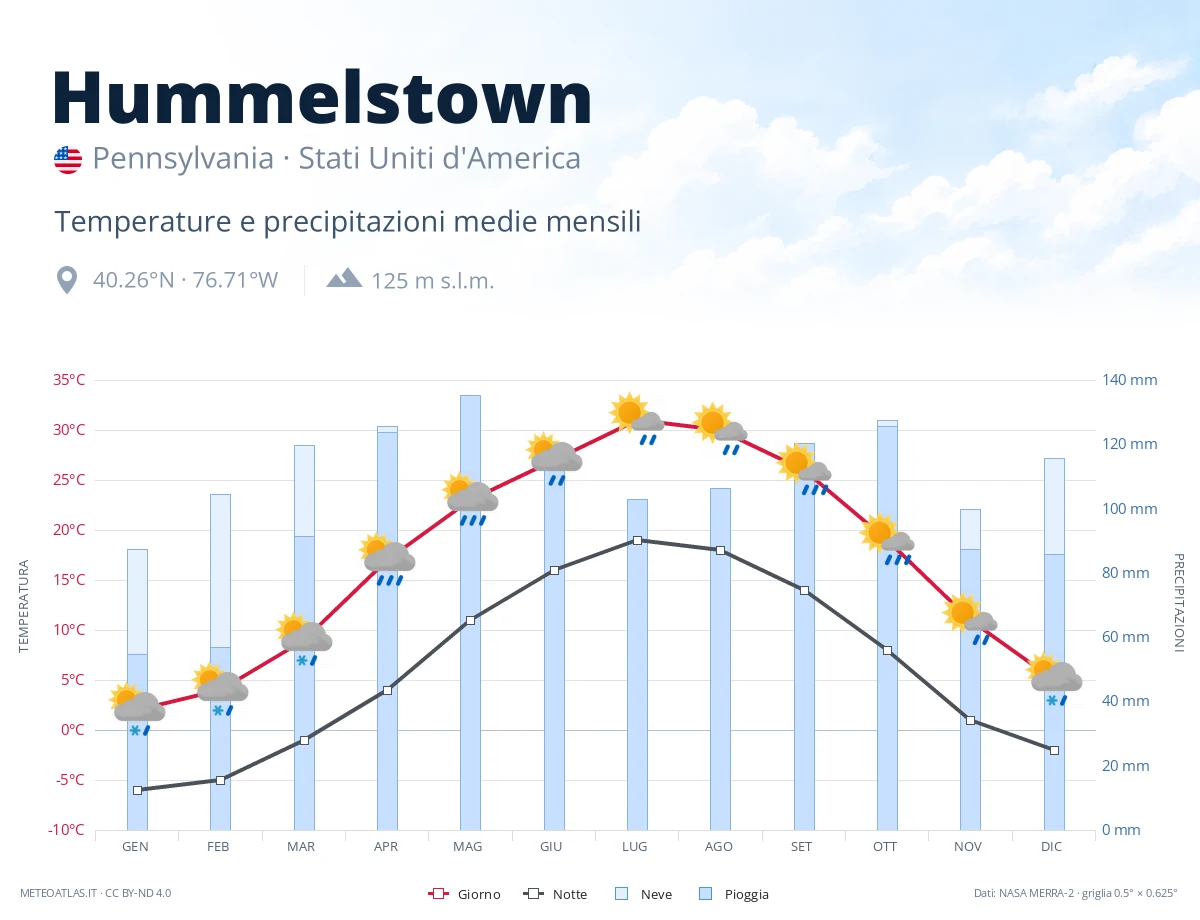1200x920 pixels.
Task: Click the APR night temperature point
Action: 387,690
